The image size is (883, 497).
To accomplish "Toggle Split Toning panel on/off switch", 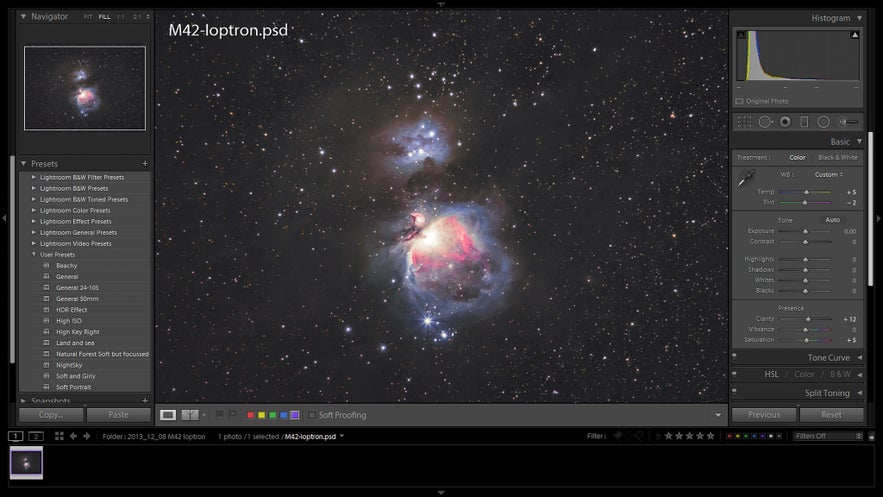I will coord(734,392).
